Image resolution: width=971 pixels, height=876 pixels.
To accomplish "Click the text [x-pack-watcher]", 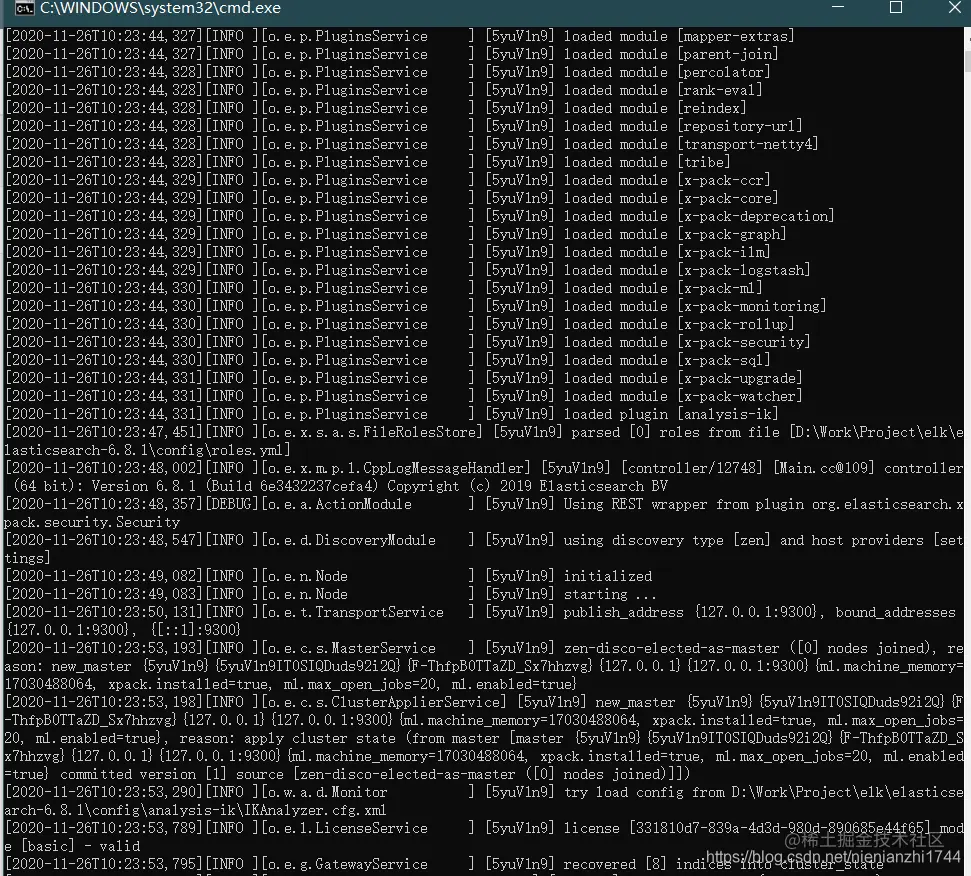I will [x=739, y=396].
